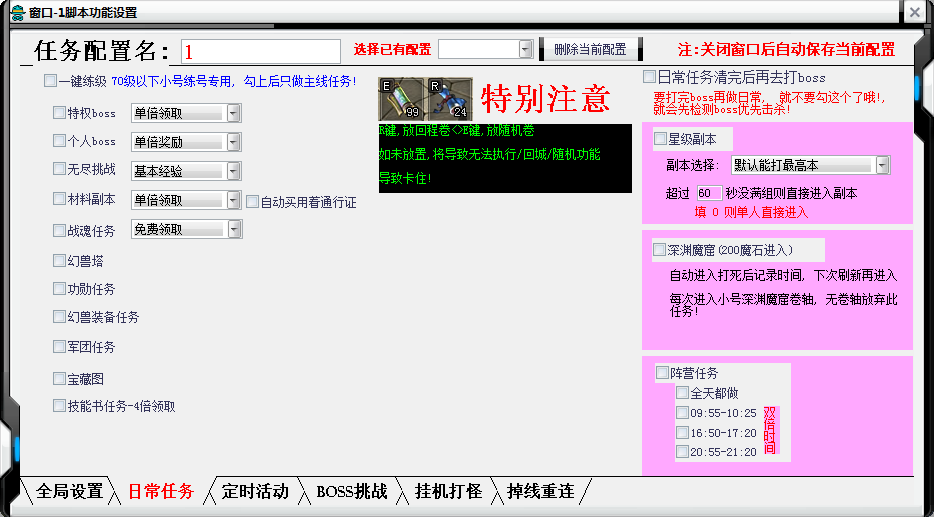The height and width of the screenshot is (517, 934).
Task: Check the 宝藏图 option
Action: point(59,378)
